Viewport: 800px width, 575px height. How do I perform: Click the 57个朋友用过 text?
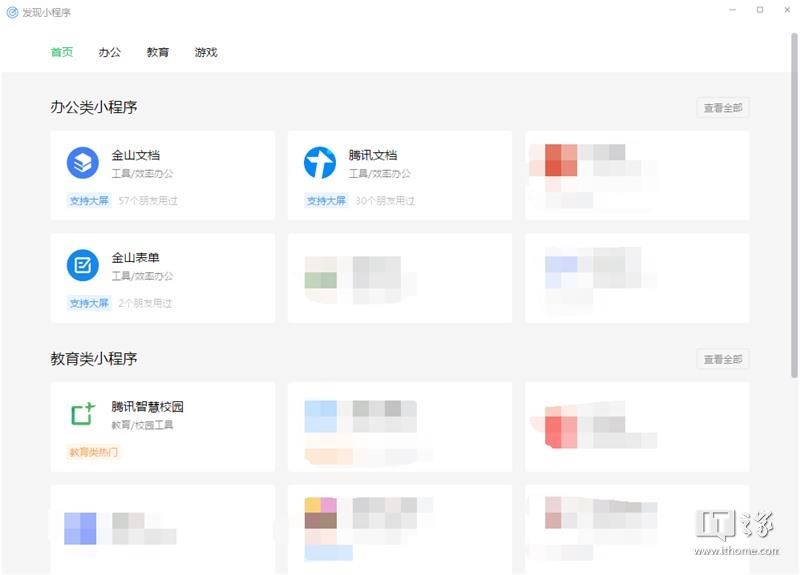point(148,201)
